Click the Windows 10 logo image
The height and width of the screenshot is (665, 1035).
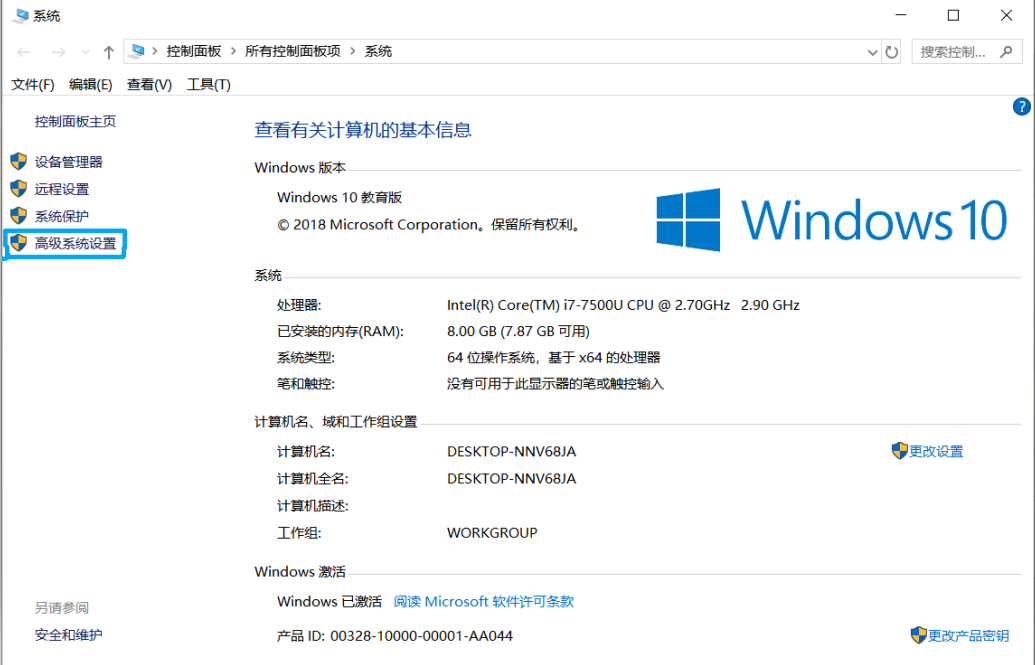point(832,220)
